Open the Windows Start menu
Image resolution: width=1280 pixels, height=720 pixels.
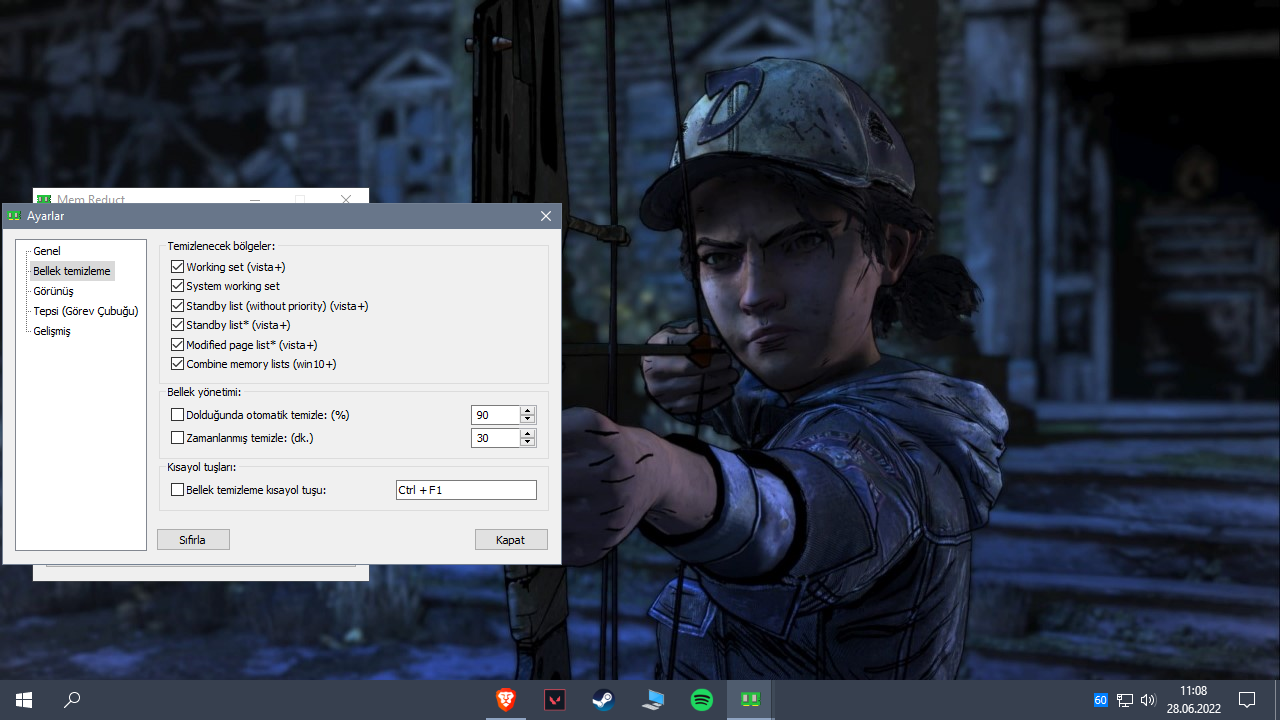pyautogui.click(x=24, y=700)
